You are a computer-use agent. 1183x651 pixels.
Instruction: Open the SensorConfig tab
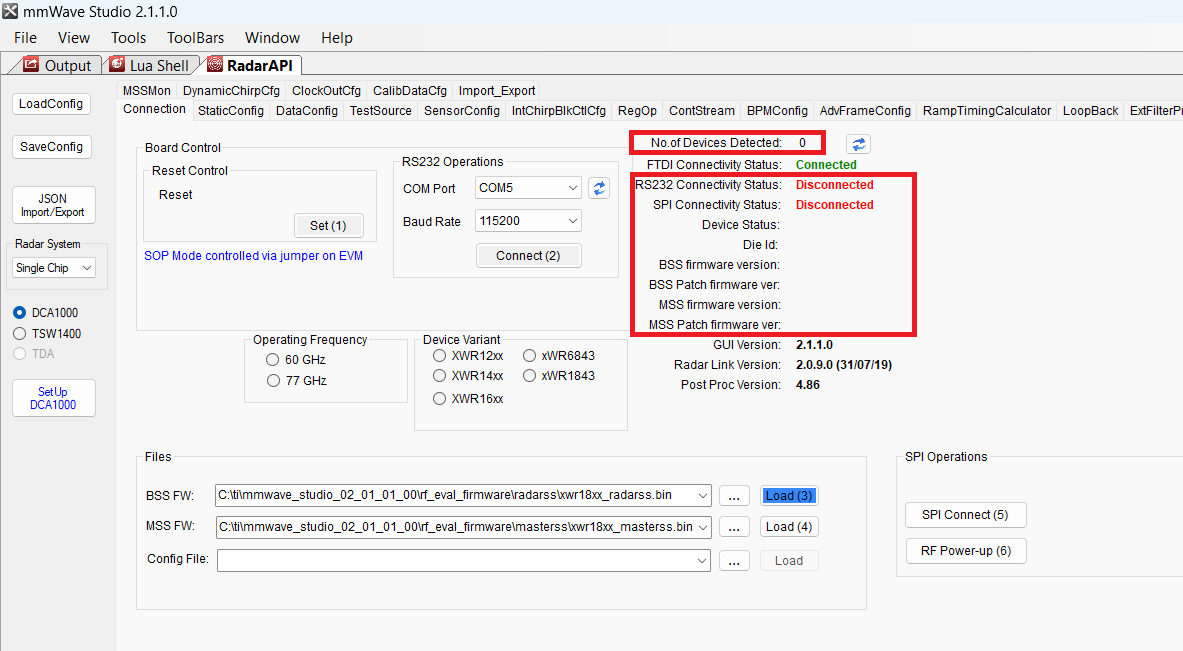click(x=462, y=111)
